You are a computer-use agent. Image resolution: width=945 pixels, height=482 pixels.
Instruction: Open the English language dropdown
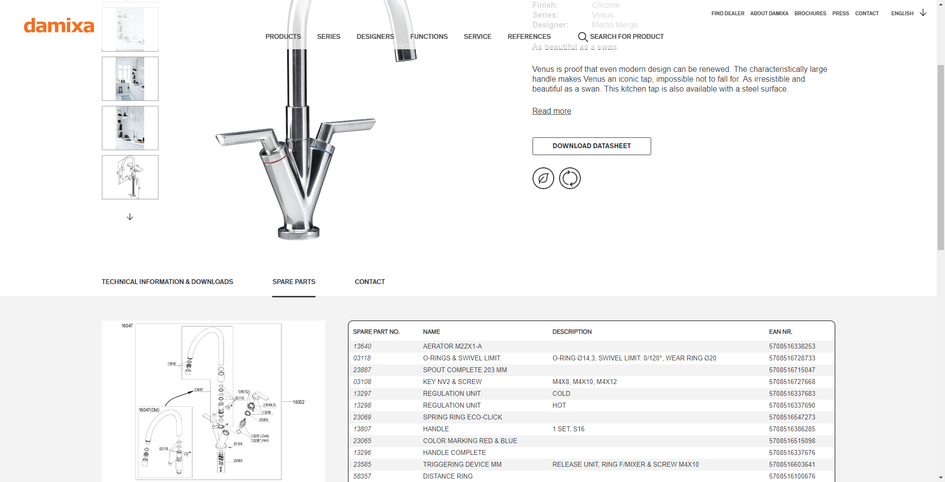click(908, 14)
